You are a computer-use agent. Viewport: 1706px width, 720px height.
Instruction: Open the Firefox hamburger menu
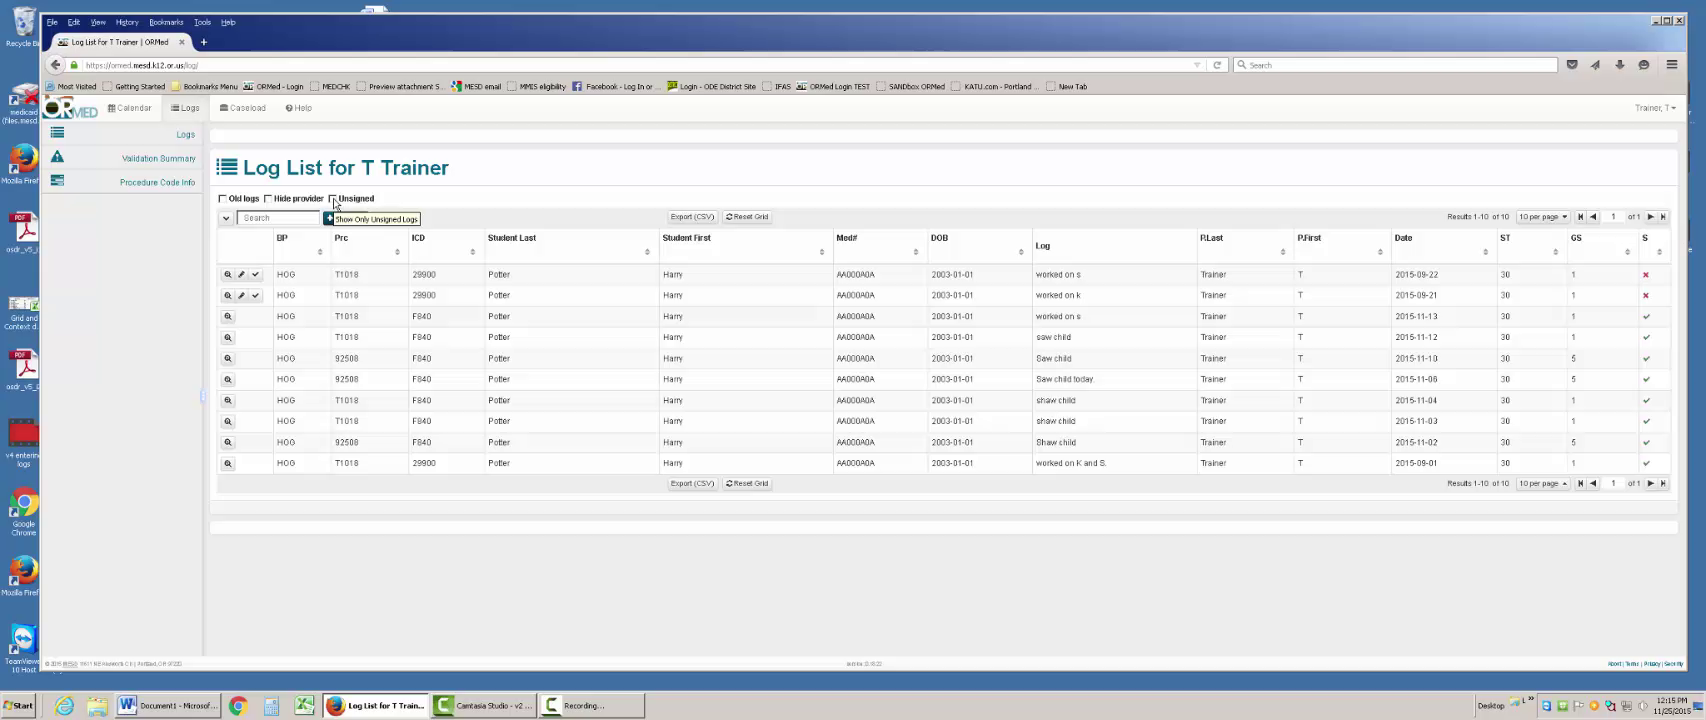coord(1671,65)
